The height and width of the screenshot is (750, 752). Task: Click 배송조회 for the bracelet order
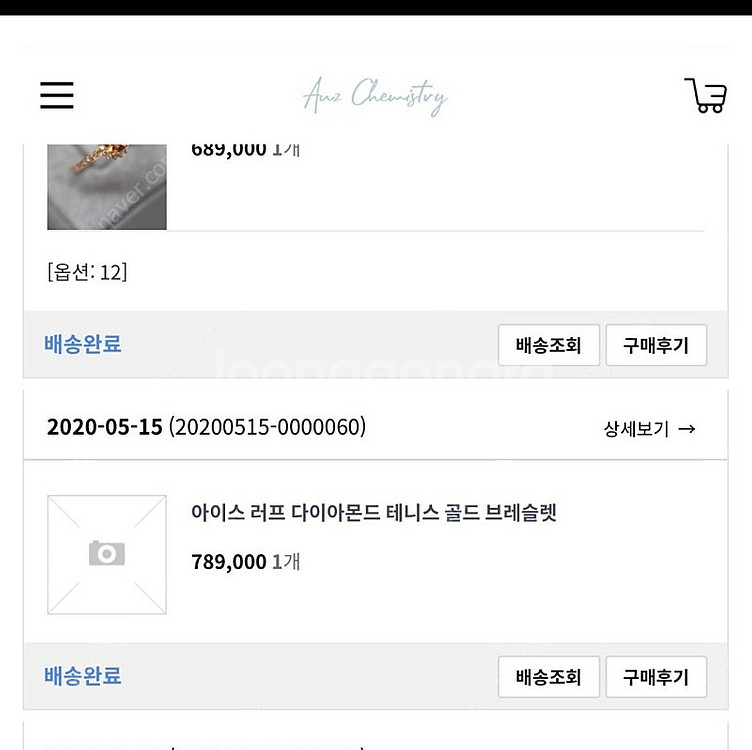[x=549, y=677]
